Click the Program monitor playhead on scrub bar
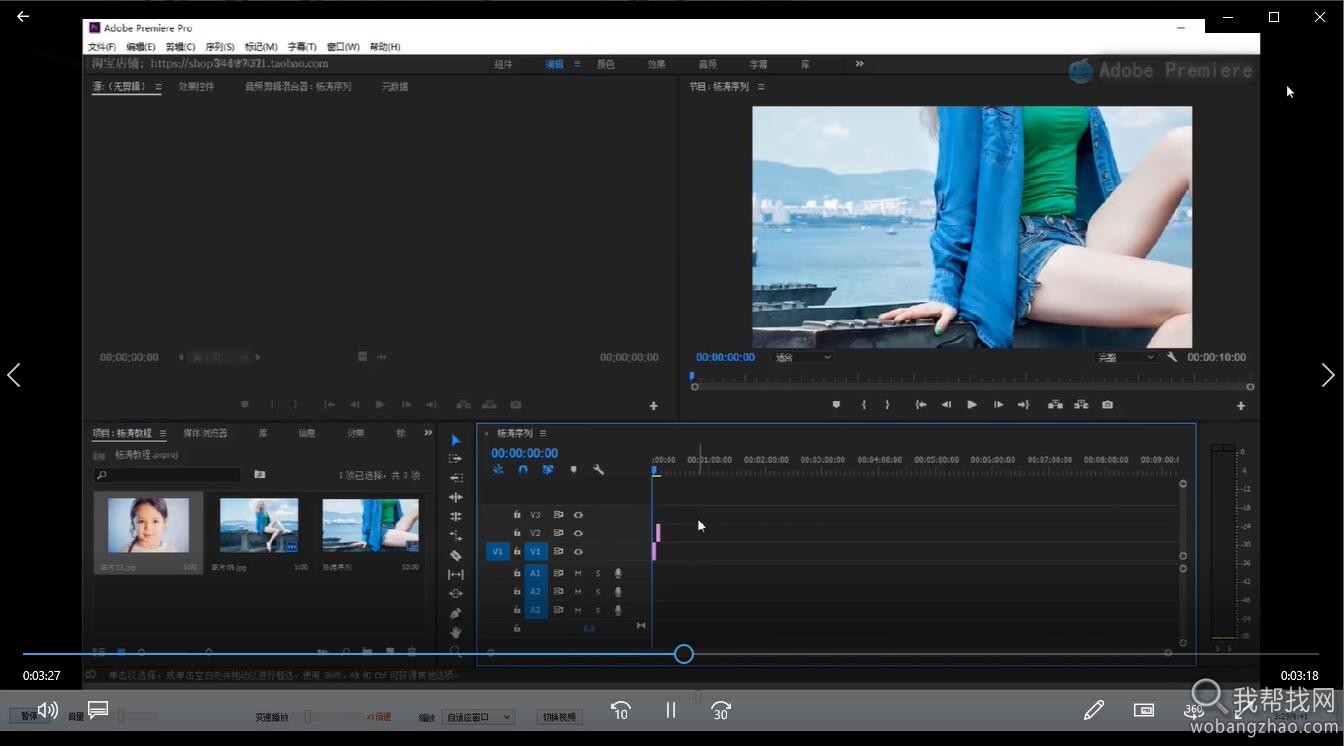 point(692,379)
